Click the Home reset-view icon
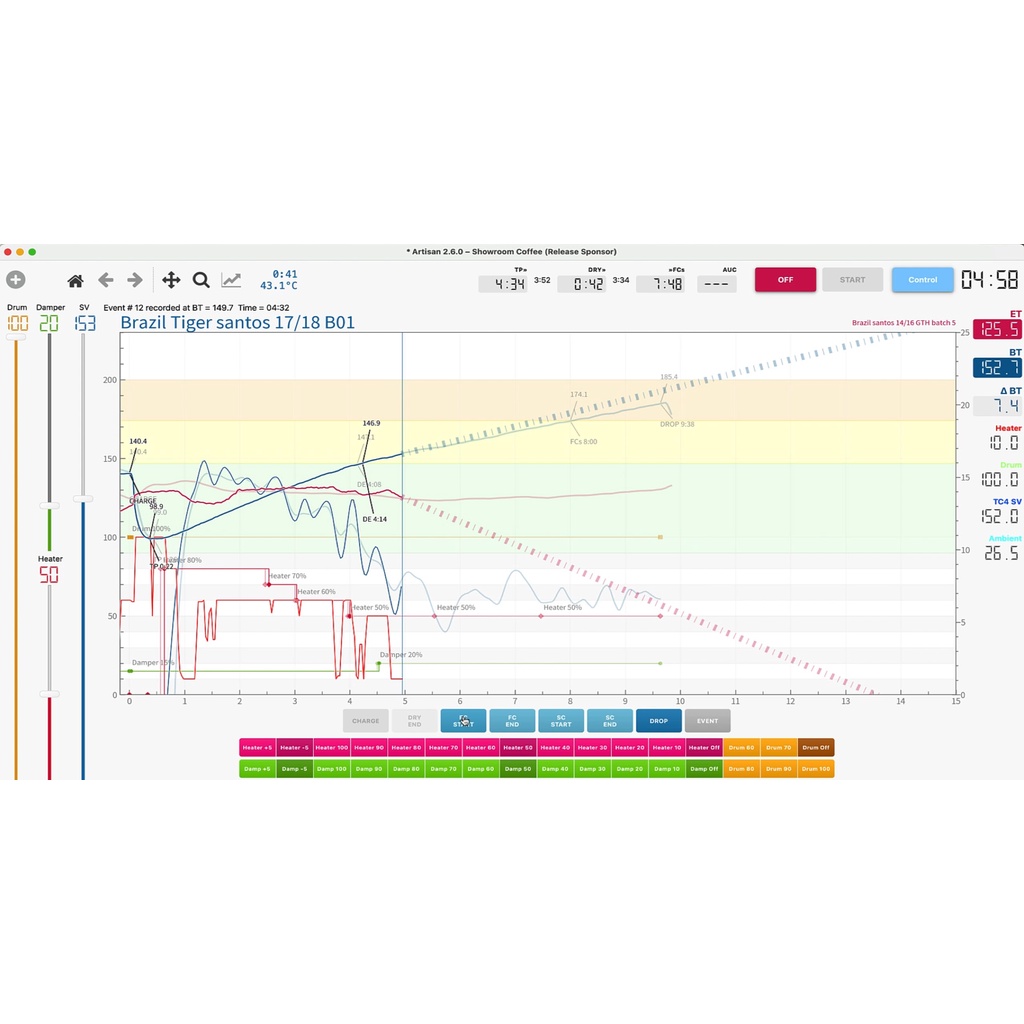This screenshot has width=1024, height=1024. pyautogui.click(x=75, y=281)
